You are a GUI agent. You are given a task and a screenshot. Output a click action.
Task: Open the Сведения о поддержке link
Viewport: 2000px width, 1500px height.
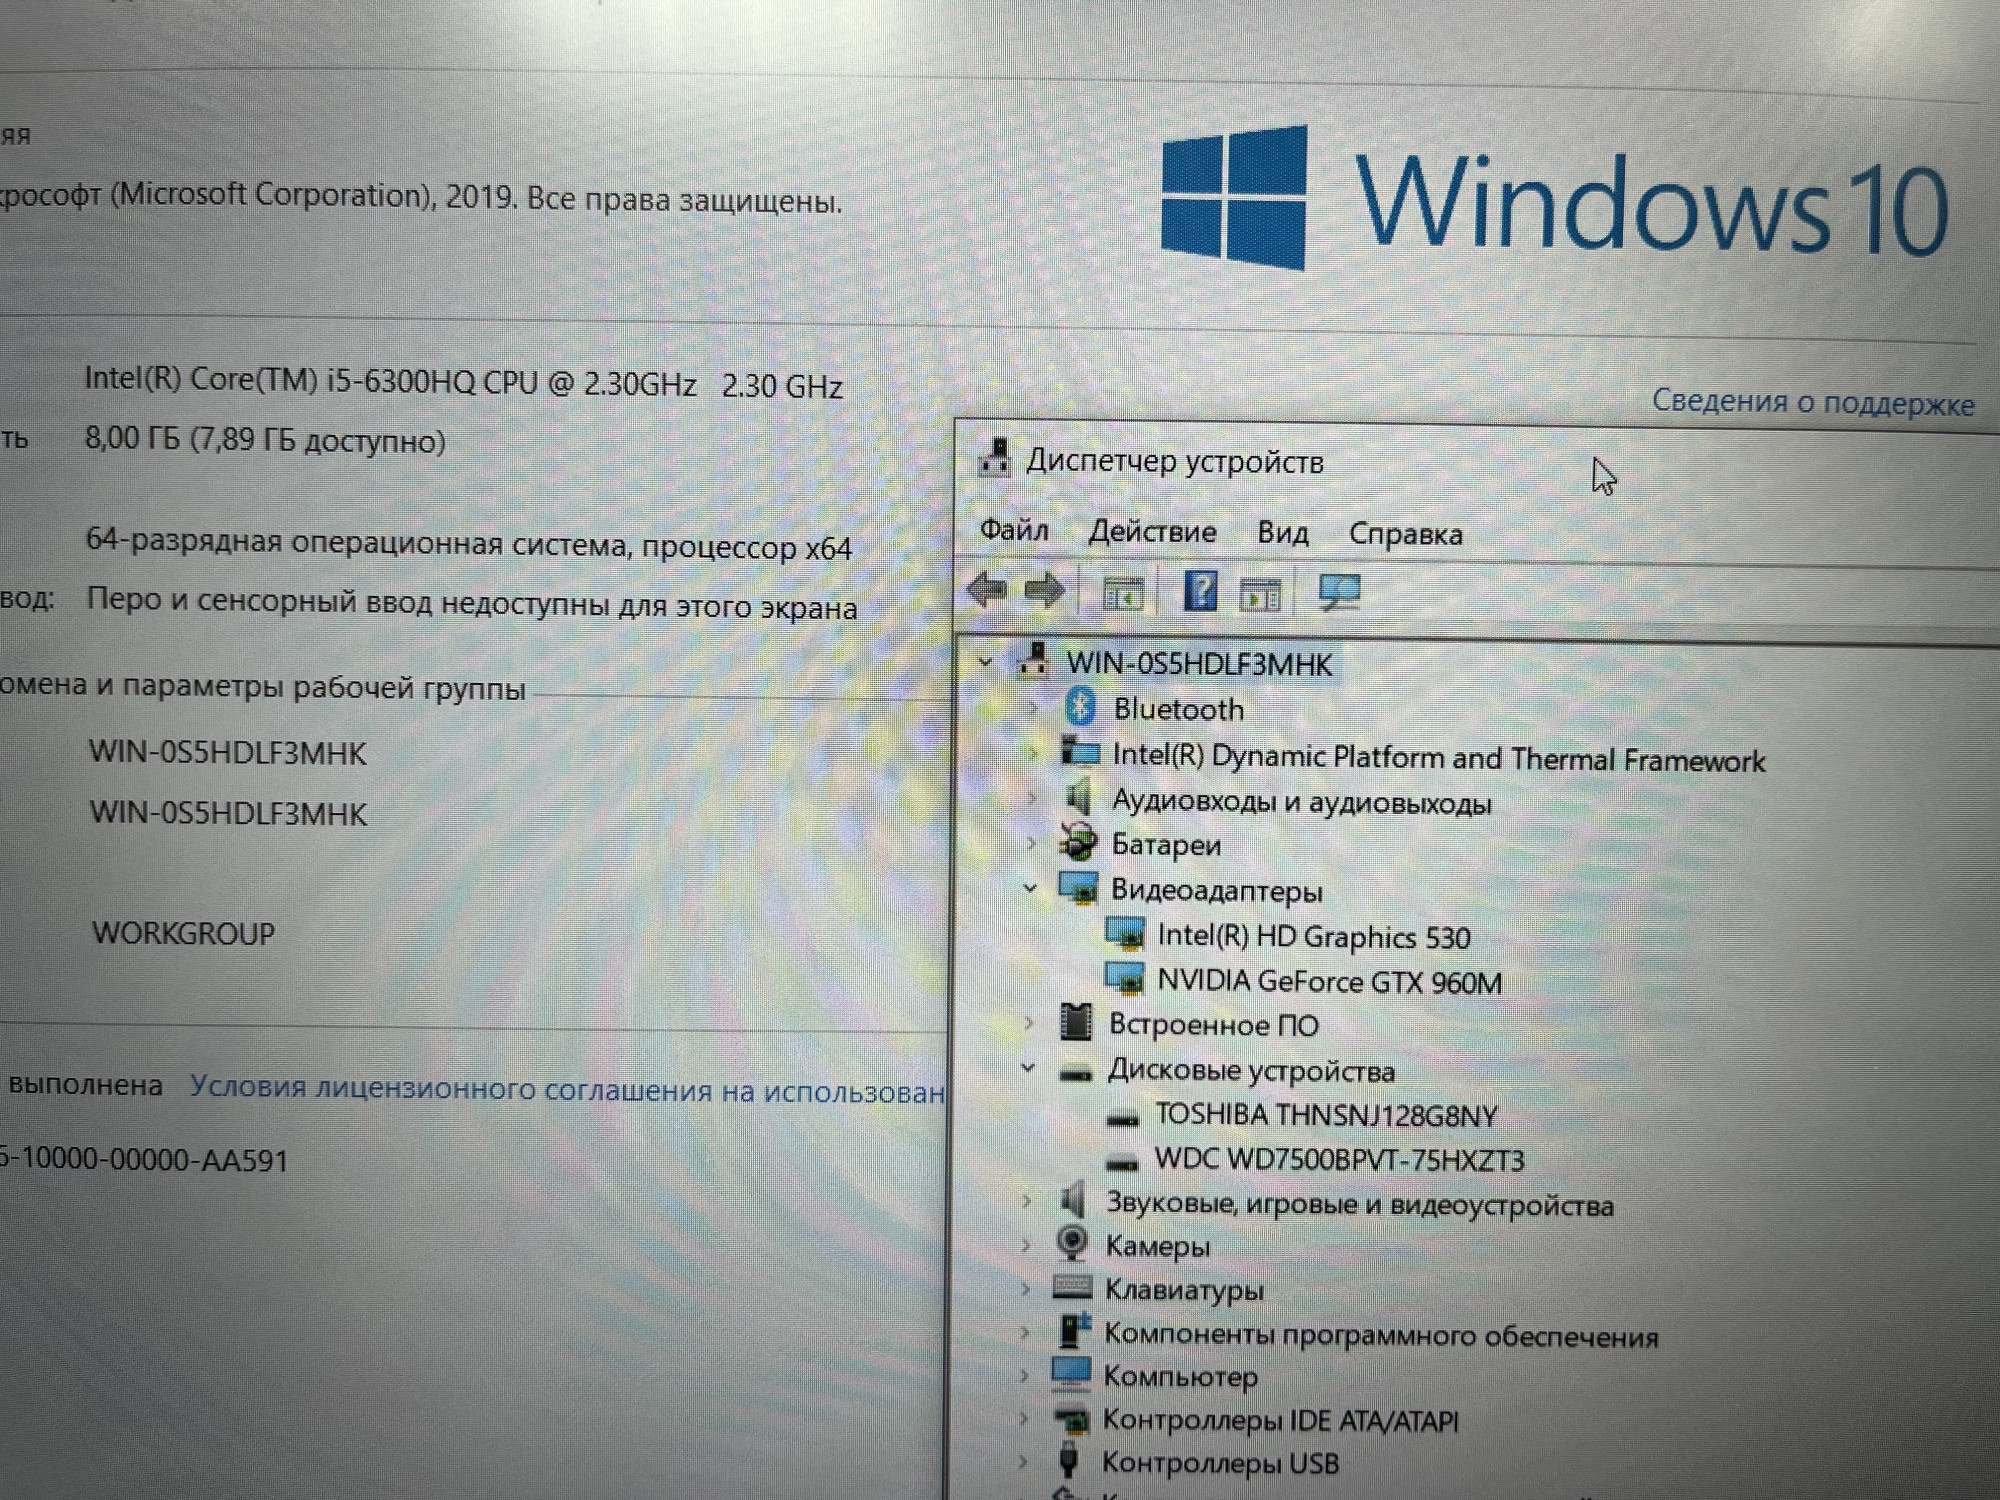point(1812,402)
